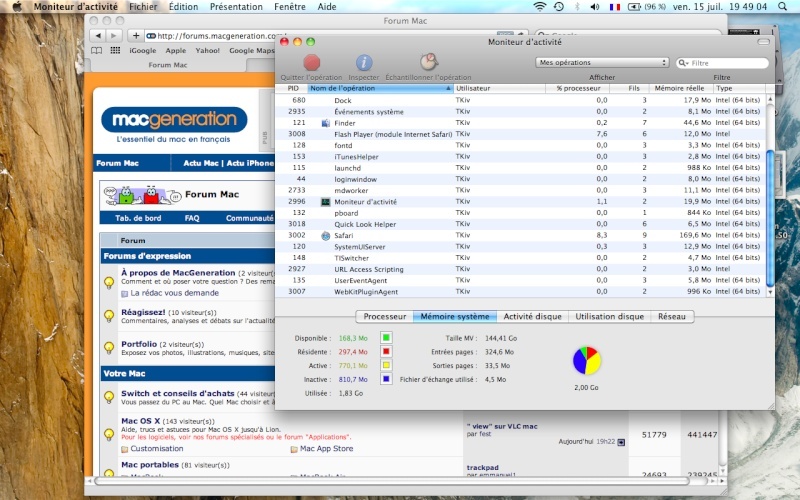
Task: Open Safari Top Sites grid icon
Action: click(x=115, y=51)
